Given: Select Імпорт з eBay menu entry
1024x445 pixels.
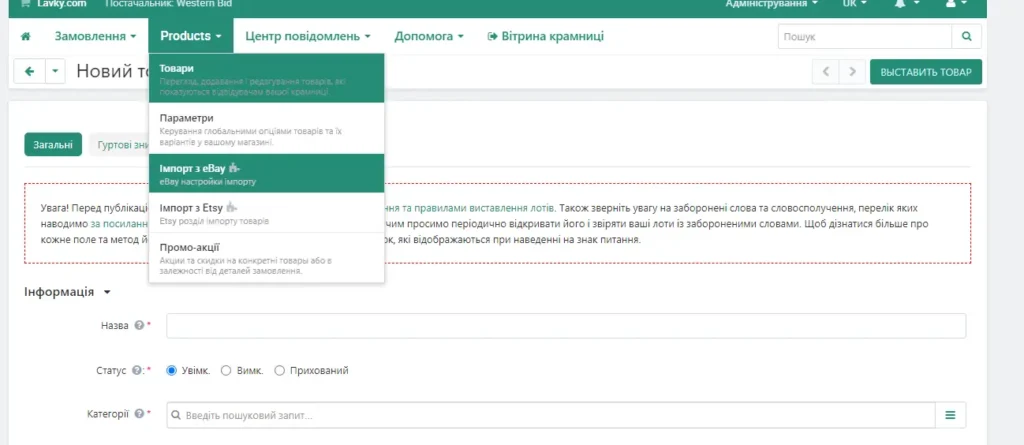Looking at the screenshot, I should point(266,173).
